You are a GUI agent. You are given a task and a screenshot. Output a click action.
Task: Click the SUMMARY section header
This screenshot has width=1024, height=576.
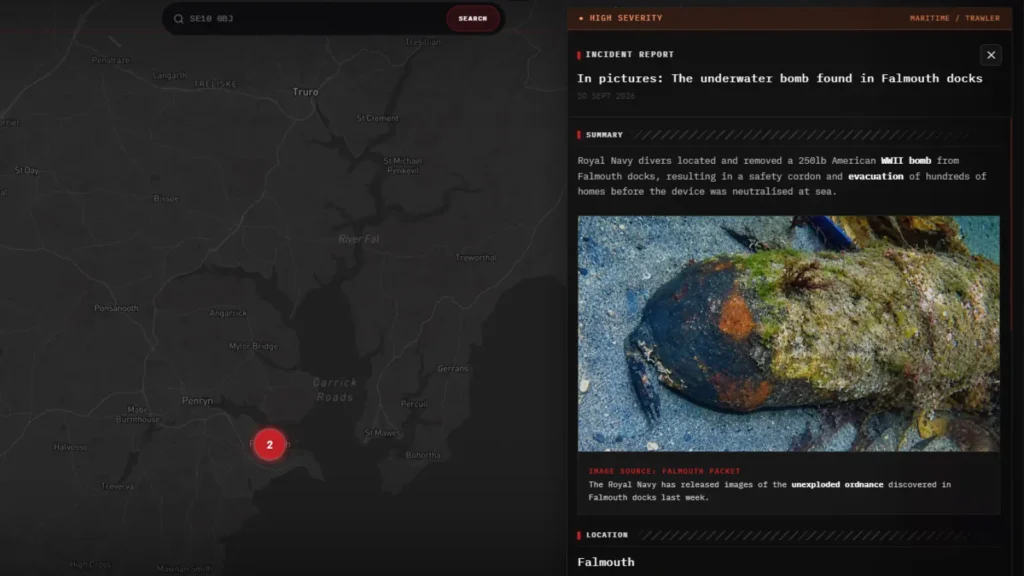pyautogui.click(x=604, y=135)
